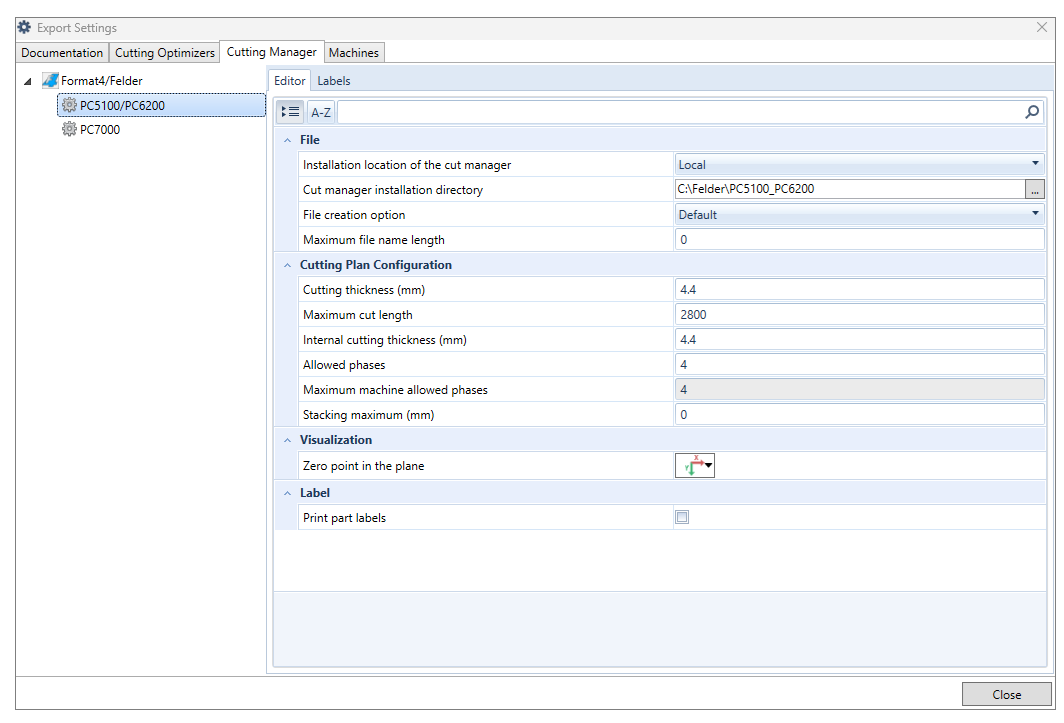Select PC7000 in the tree
The image size is (1064, 723).
[100, 129]
